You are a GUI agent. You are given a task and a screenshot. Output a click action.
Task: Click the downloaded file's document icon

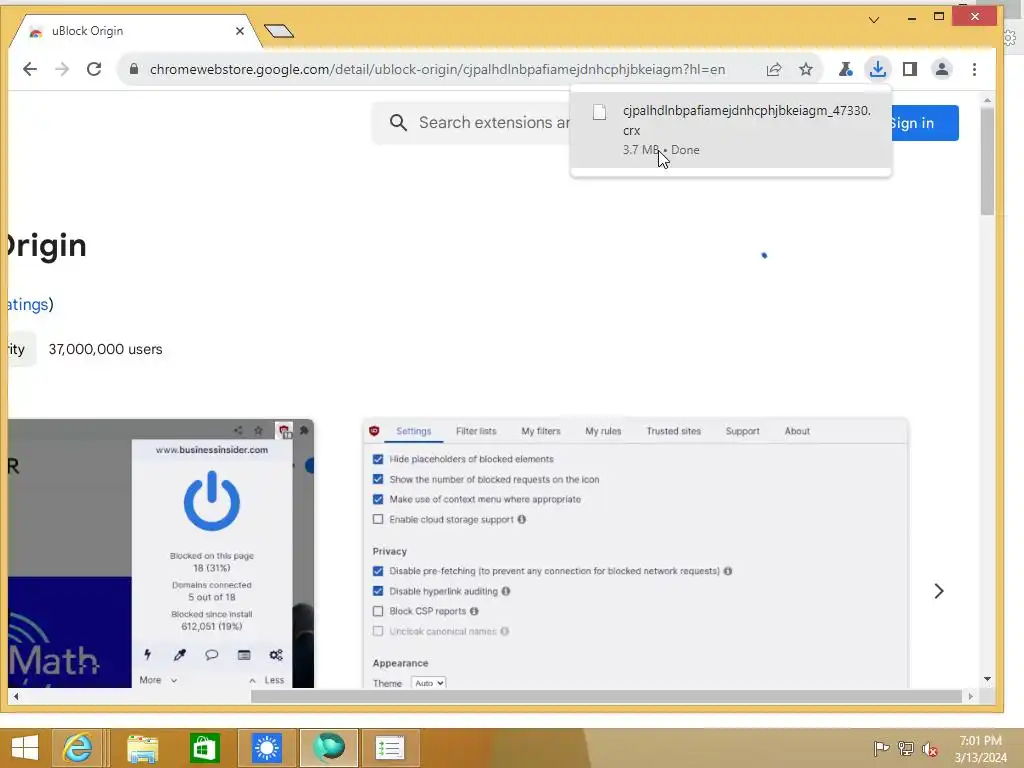pyautogui.click(x=599, y=112)
